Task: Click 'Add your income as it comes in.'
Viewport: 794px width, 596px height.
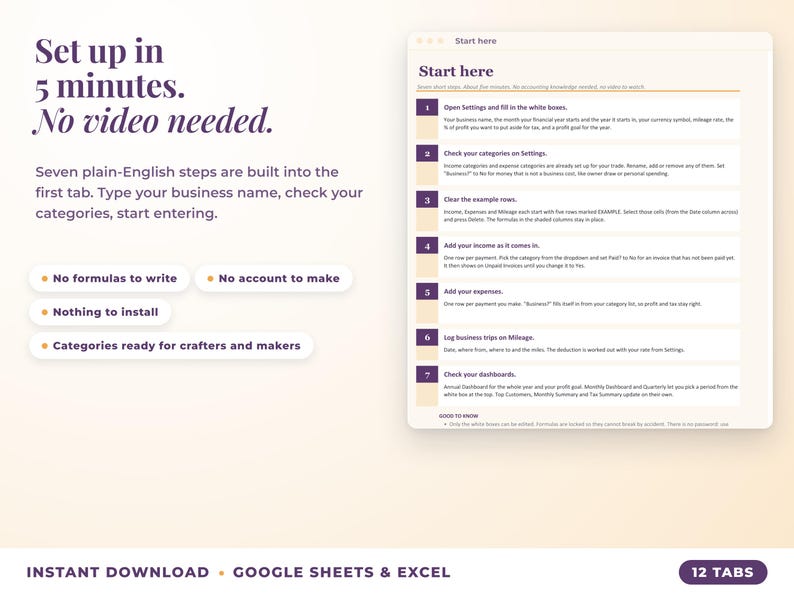Action: pos(491,246)
